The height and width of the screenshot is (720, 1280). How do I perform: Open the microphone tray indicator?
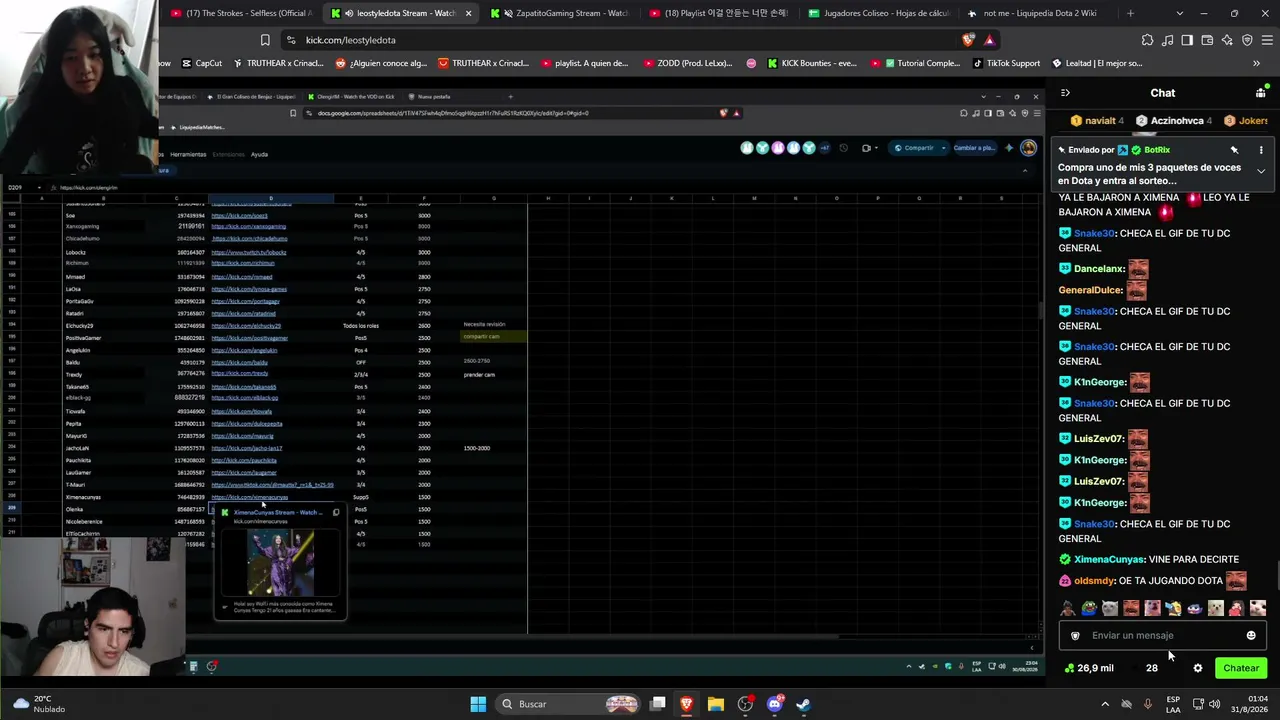tap(1147, 704)
